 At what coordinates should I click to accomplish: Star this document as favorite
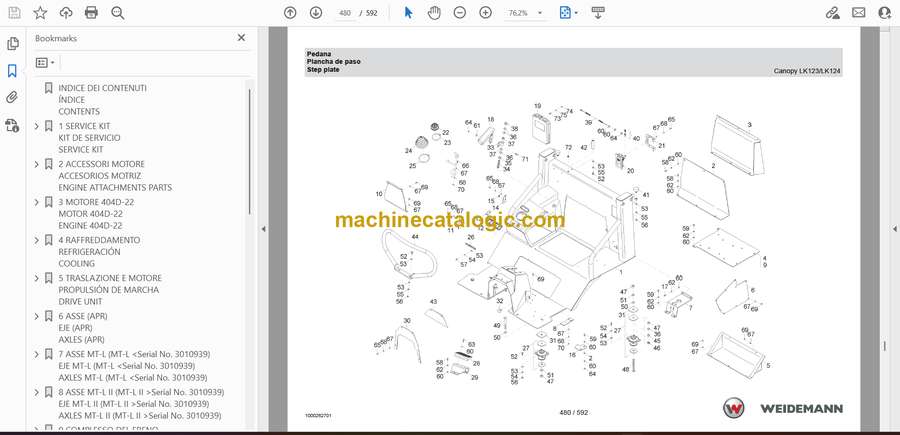(40, 13)
